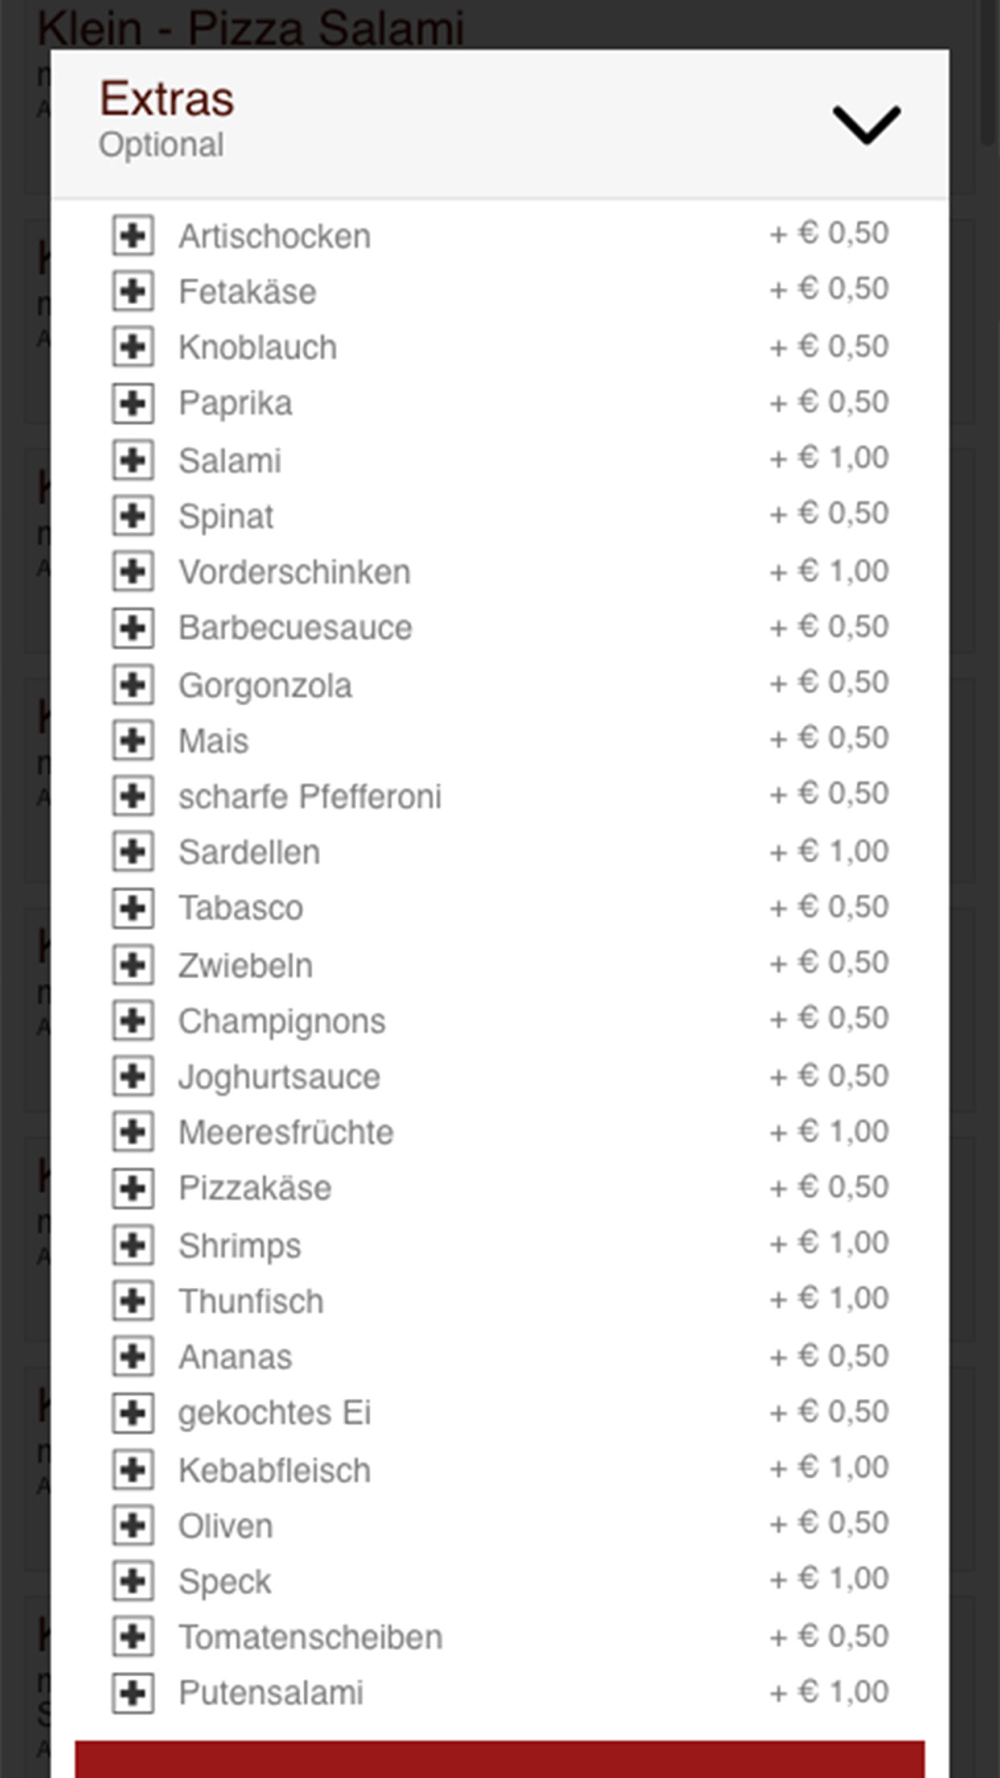The width and height of the screenshot is (1000, 1778).
Task: Add Champignons with its plus icon
Action: (133, 1021)
